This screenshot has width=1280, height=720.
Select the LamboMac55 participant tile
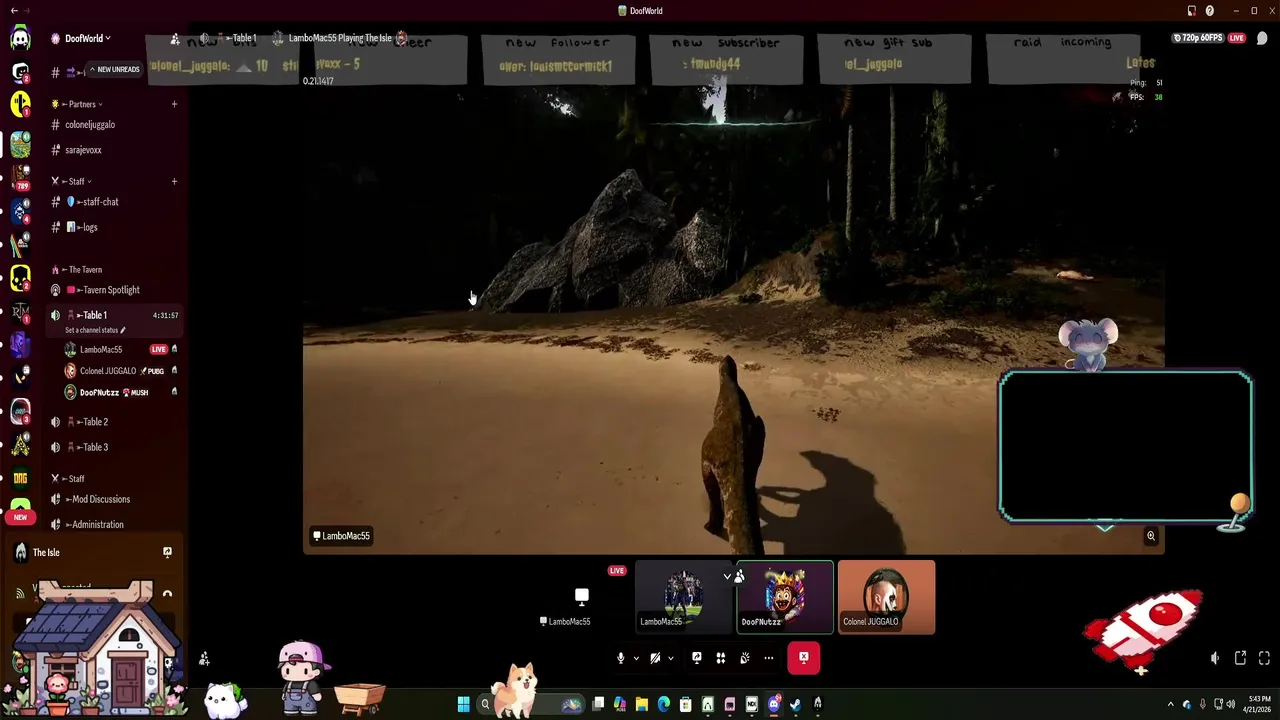684,597
